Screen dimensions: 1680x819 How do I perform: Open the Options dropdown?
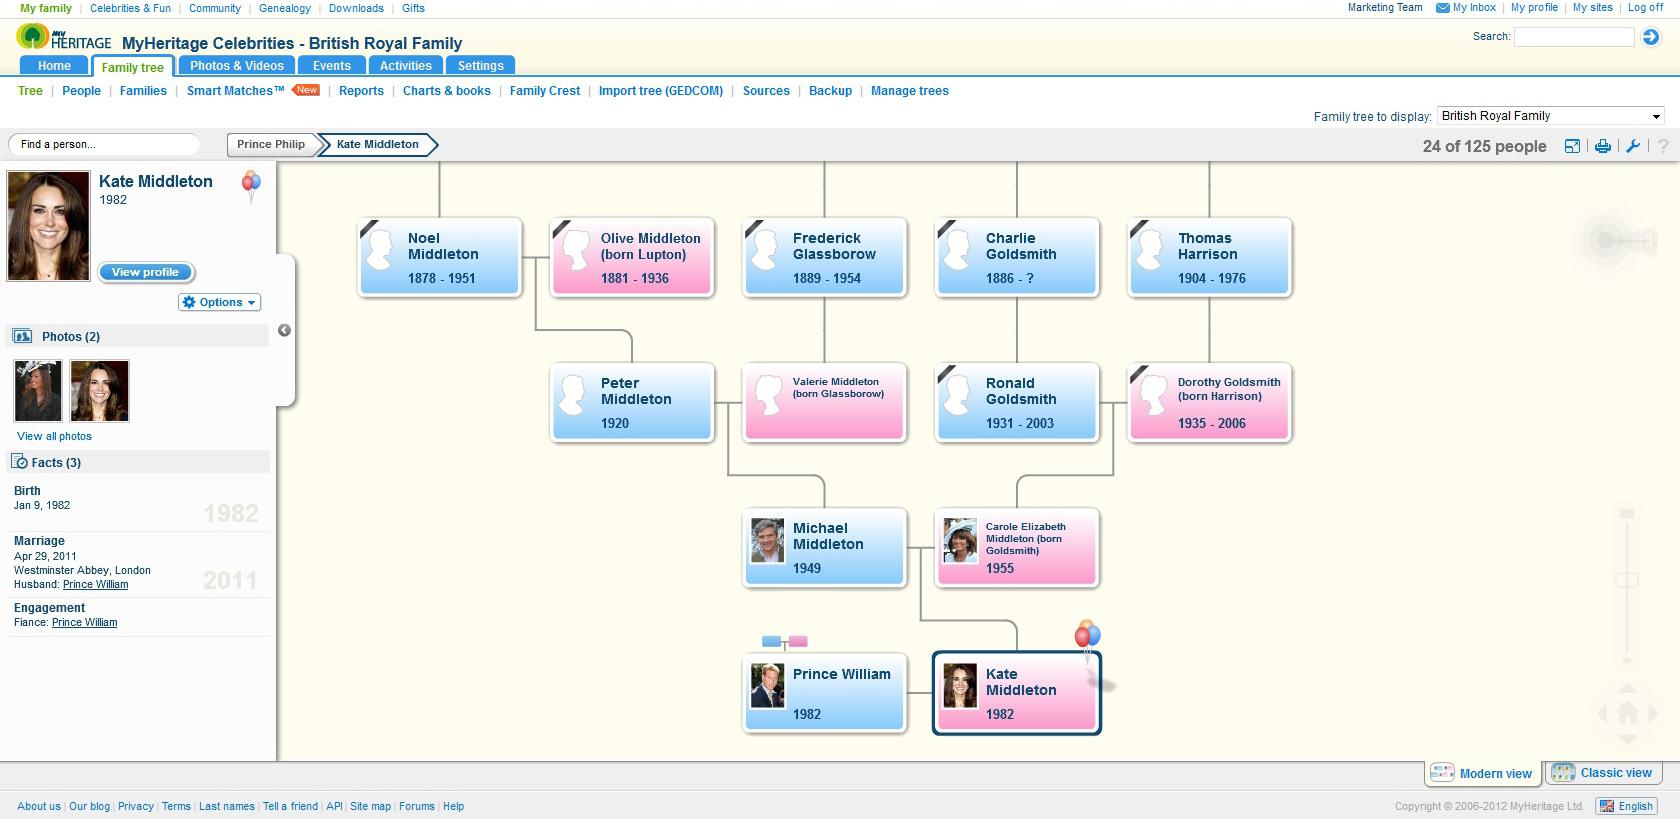click(220, 302)
